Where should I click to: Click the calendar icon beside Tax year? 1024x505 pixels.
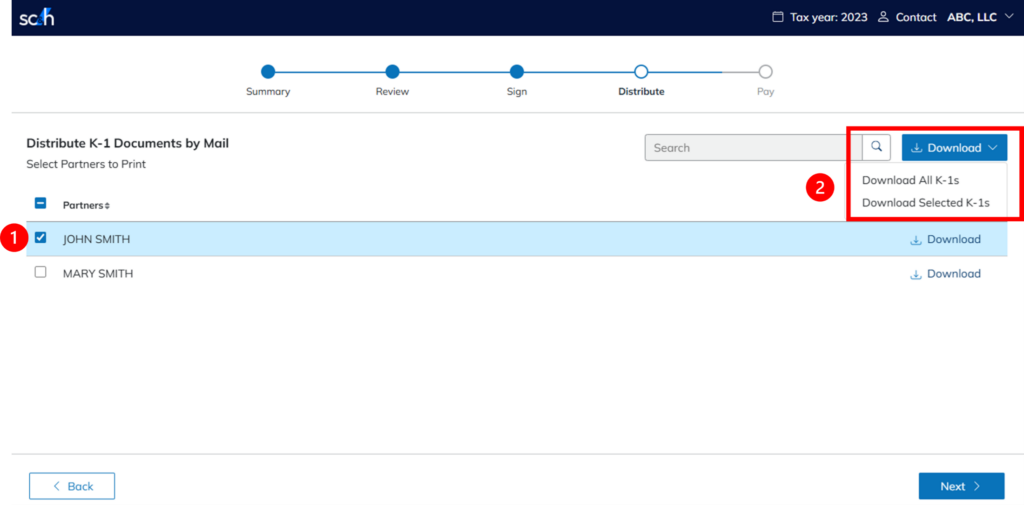[778, 17]
